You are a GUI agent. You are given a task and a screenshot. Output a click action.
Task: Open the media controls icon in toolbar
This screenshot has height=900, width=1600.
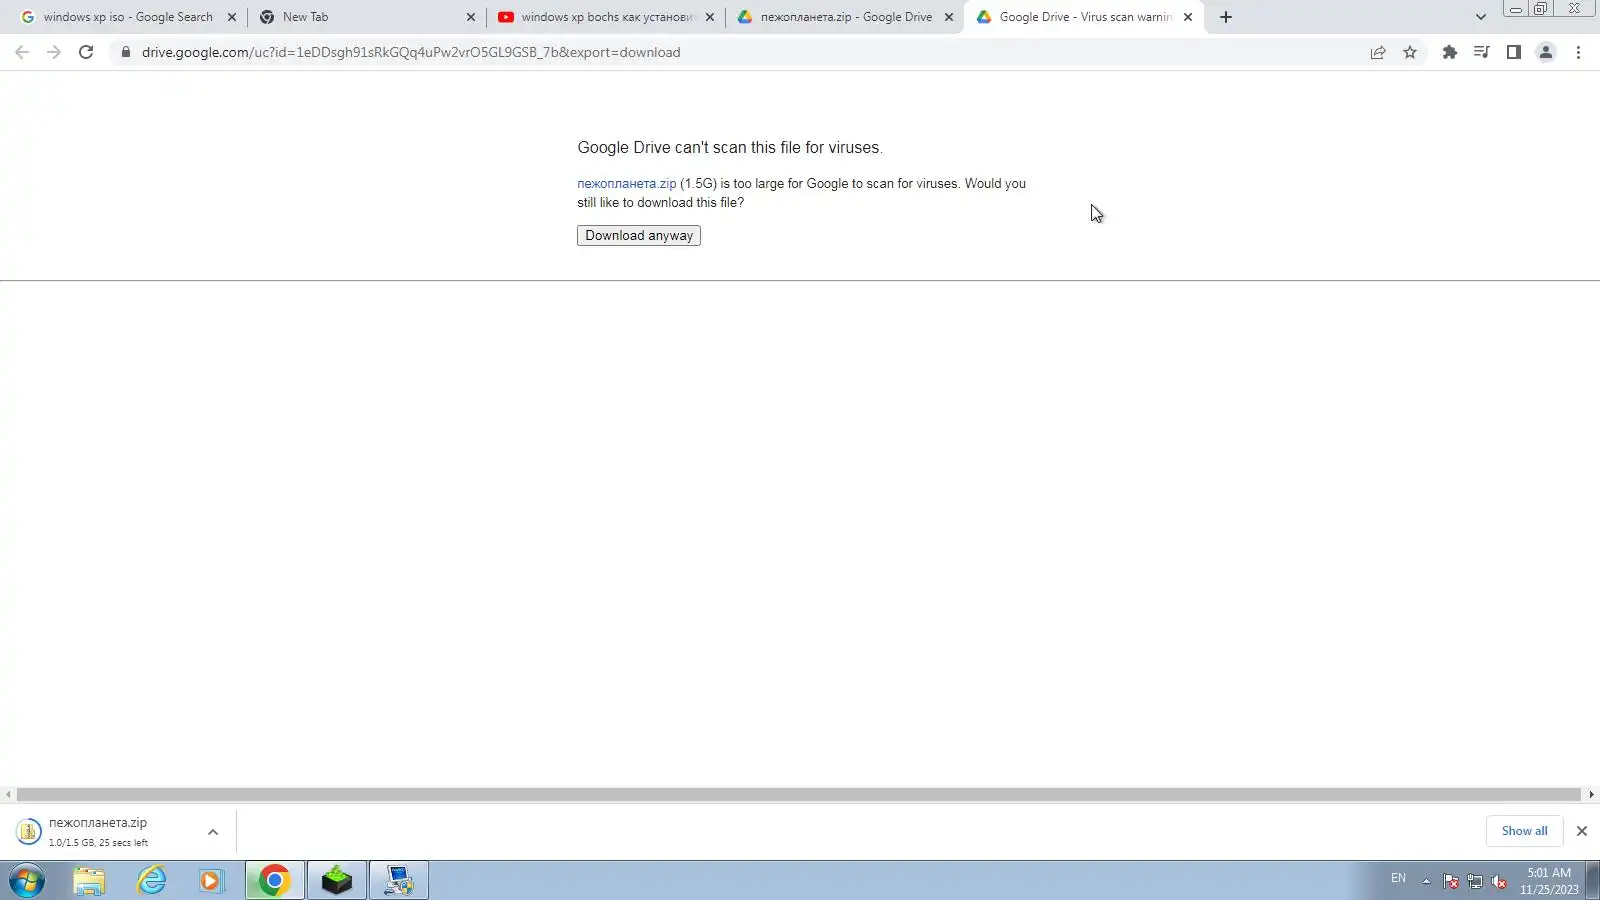point(1482,52)
